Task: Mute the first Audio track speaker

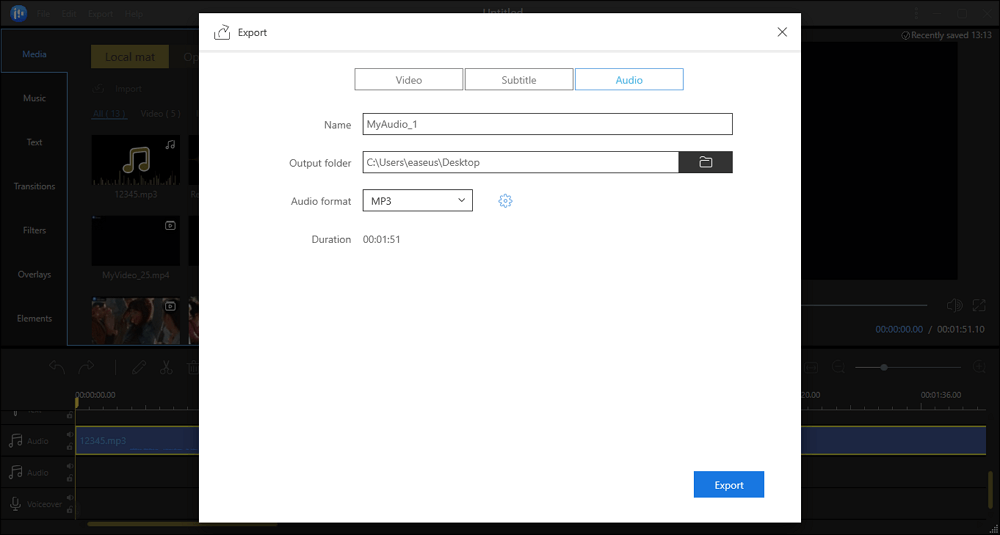Action: (69, 435)
